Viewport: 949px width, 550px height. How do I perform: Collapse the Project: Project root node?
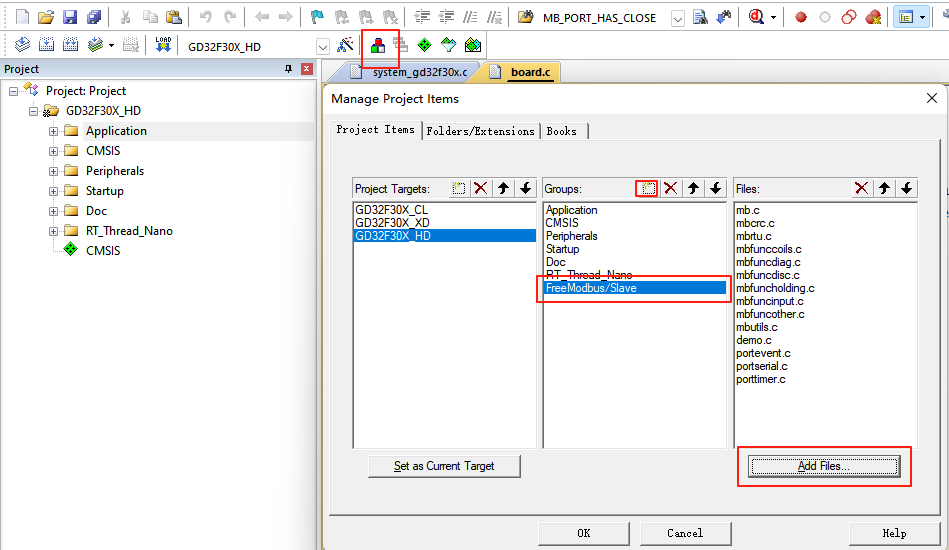point(13,91)
